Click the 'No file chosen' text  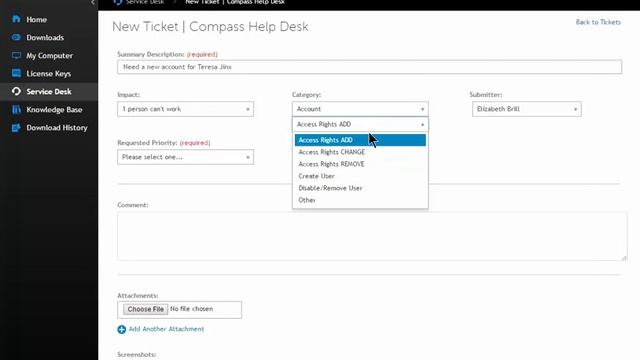[191, 309]
